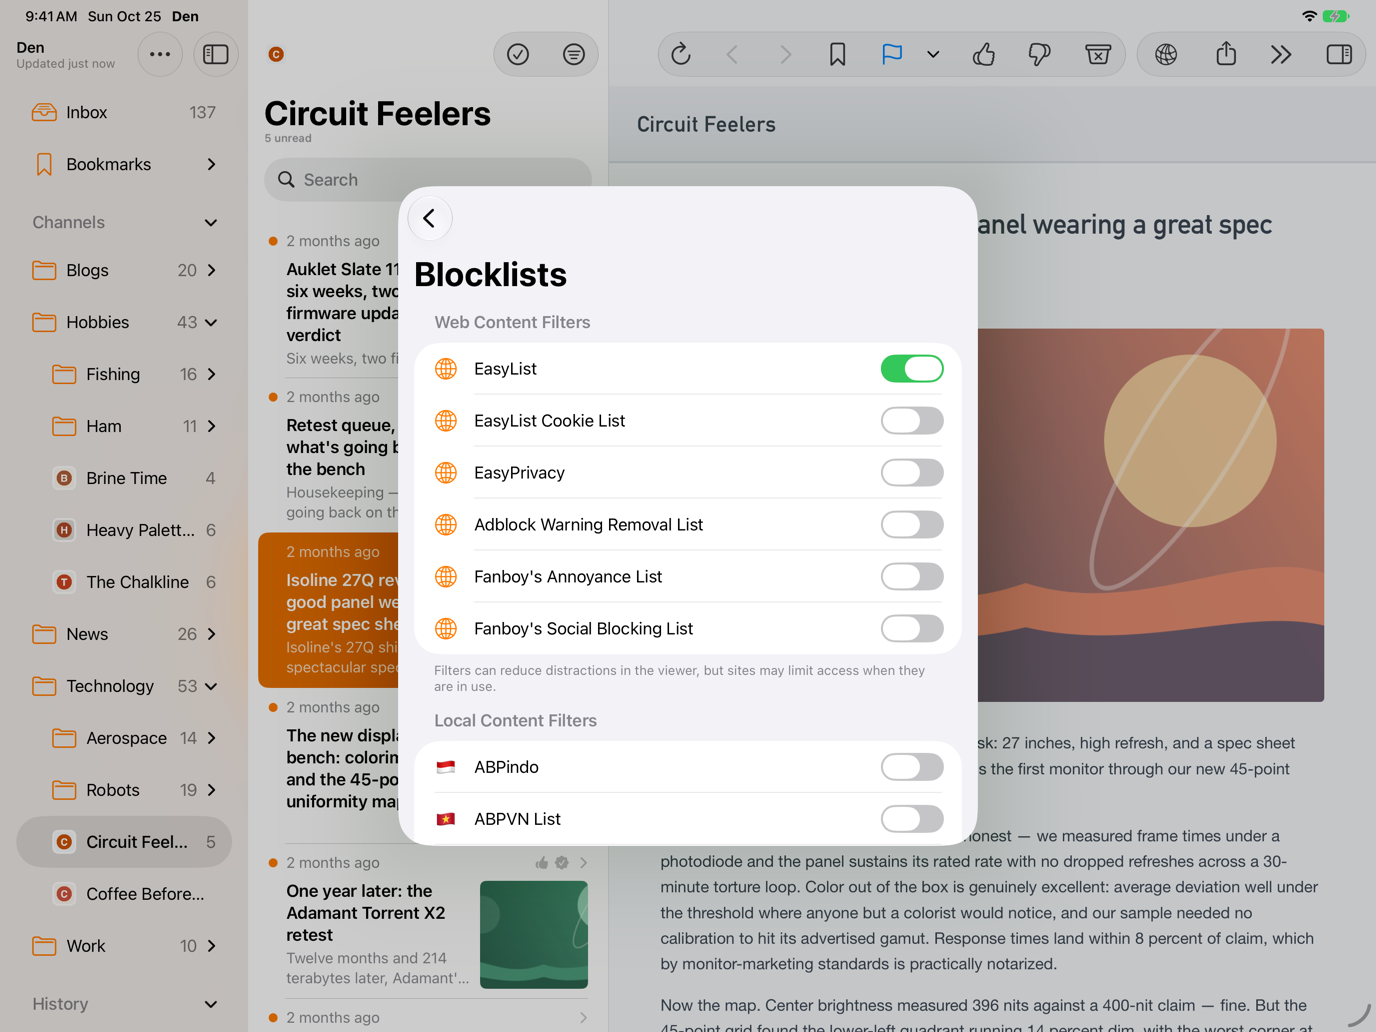This screenshot has height=1032, width=1376.
Task: Collapse the Technology folder chevron
Action: [211, 686]
